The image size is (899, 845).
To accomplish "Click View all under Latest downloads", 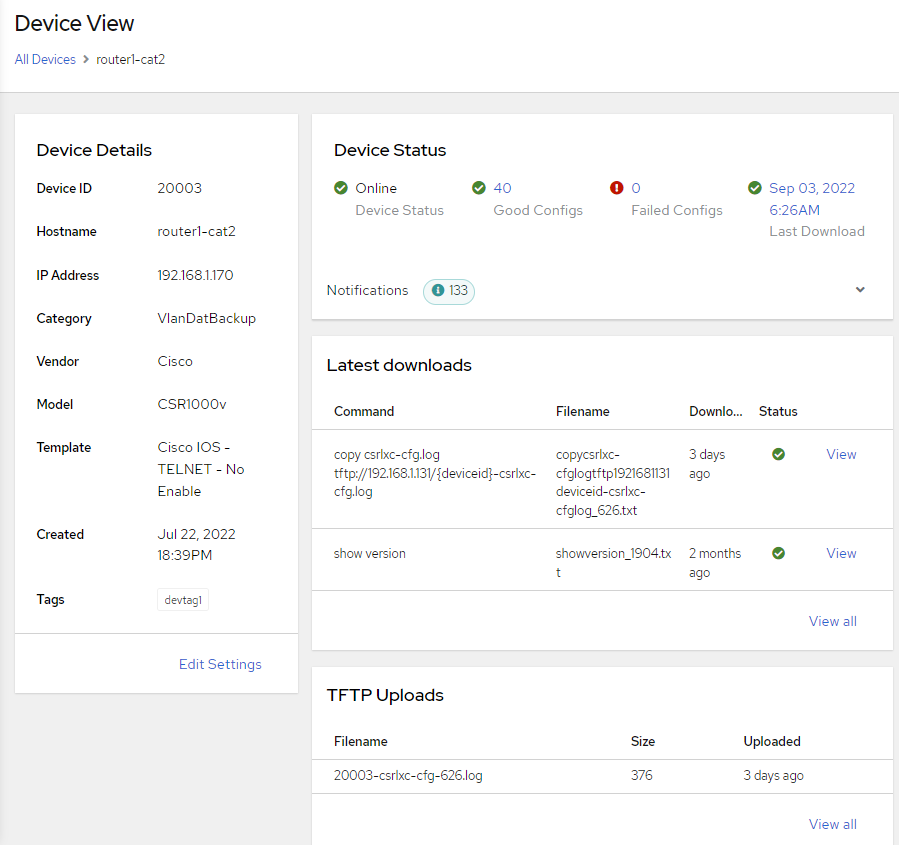I will point(832,621).
